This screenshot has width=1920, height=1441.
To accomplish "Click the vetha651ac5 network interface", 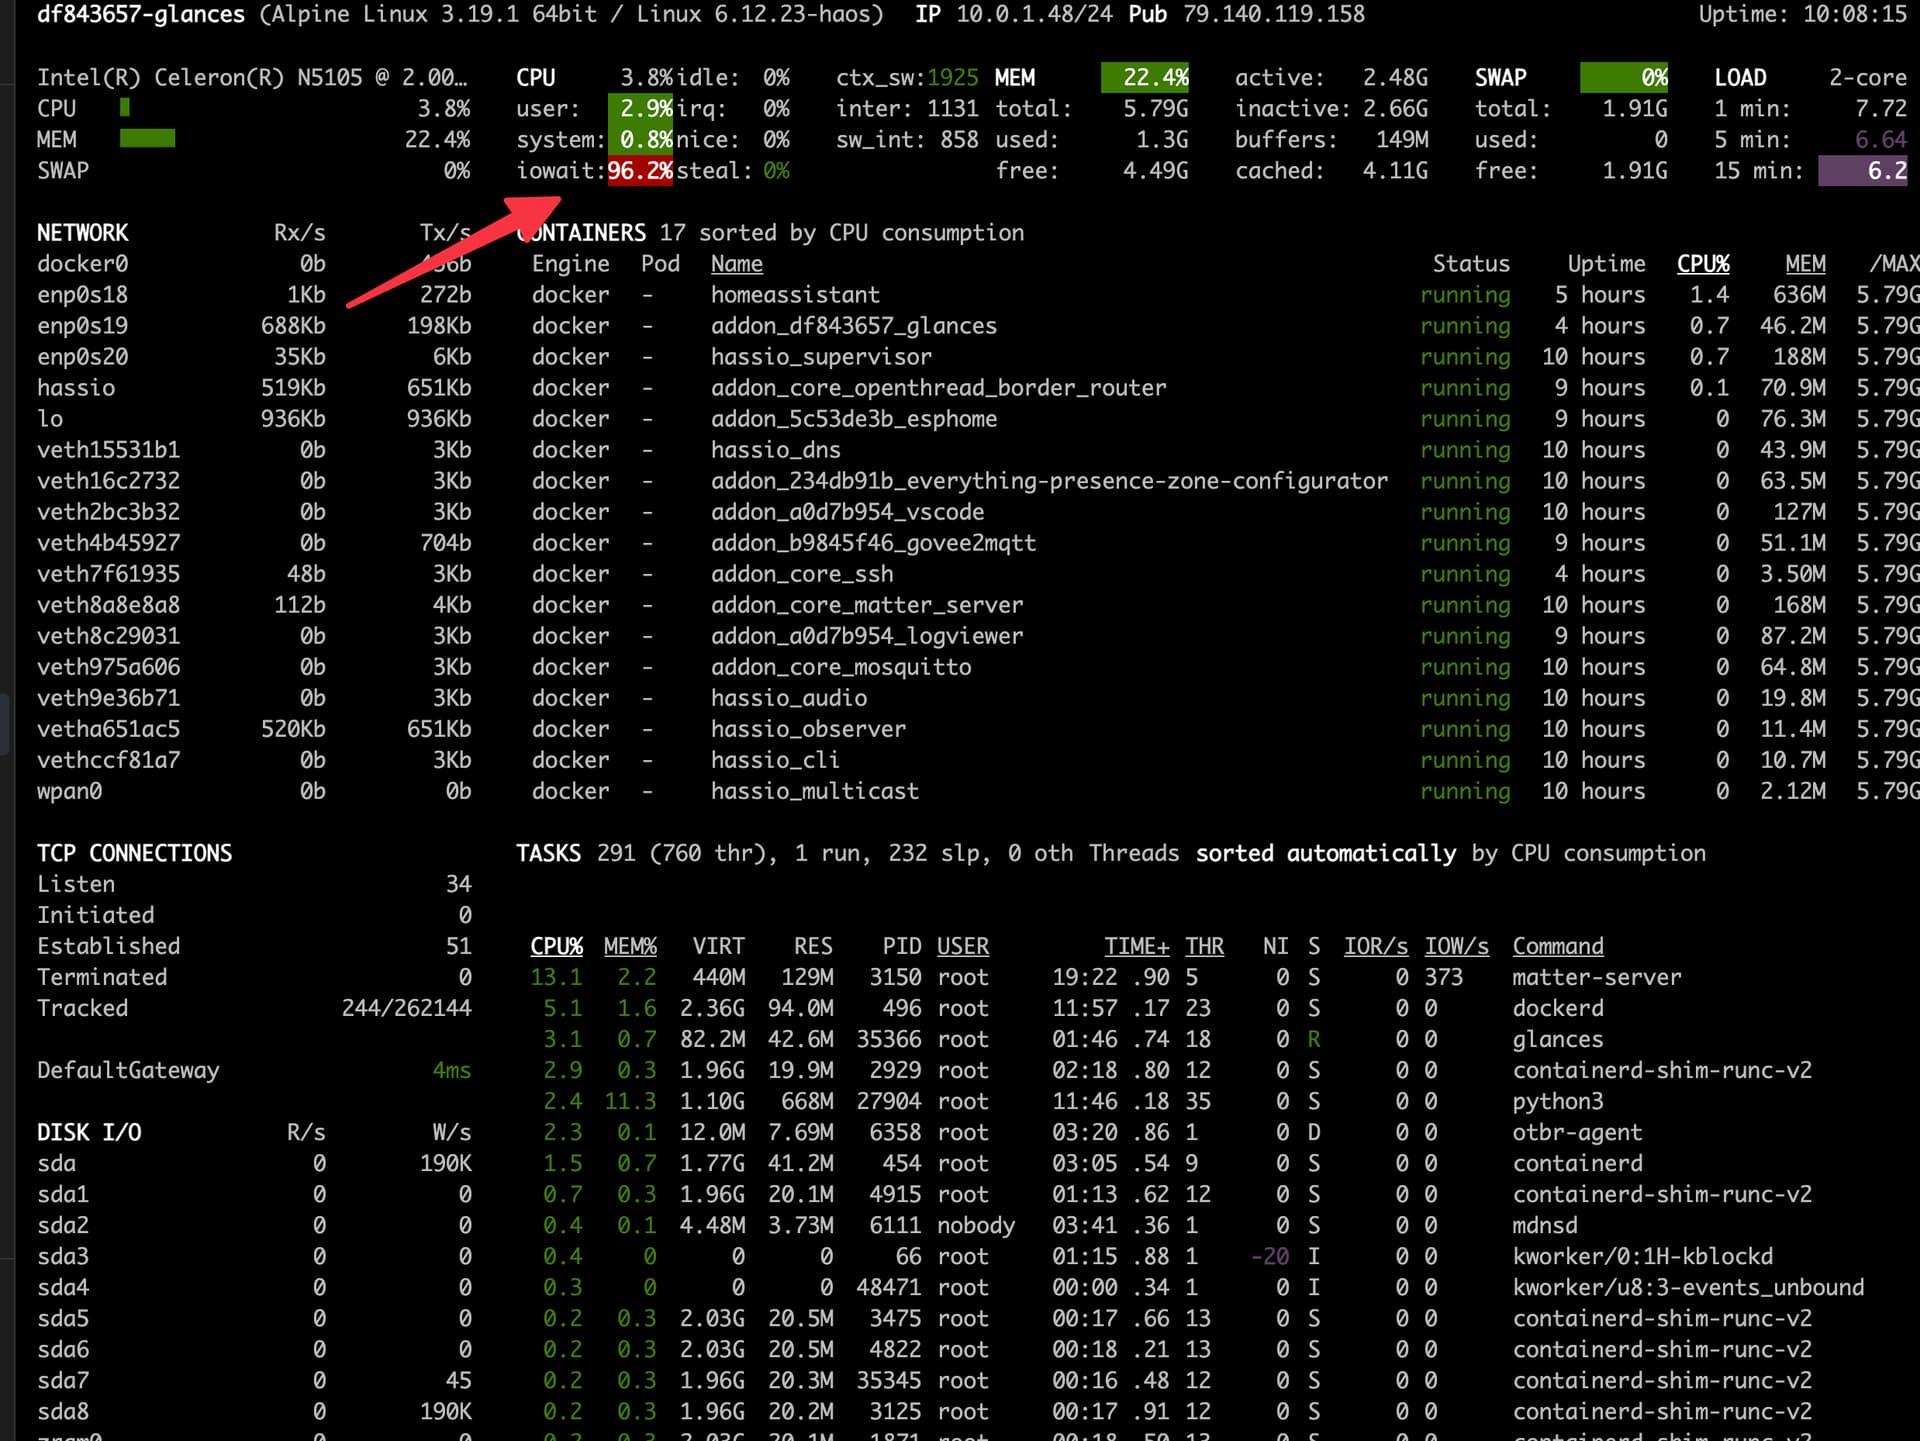I will [x=108, y=729].
